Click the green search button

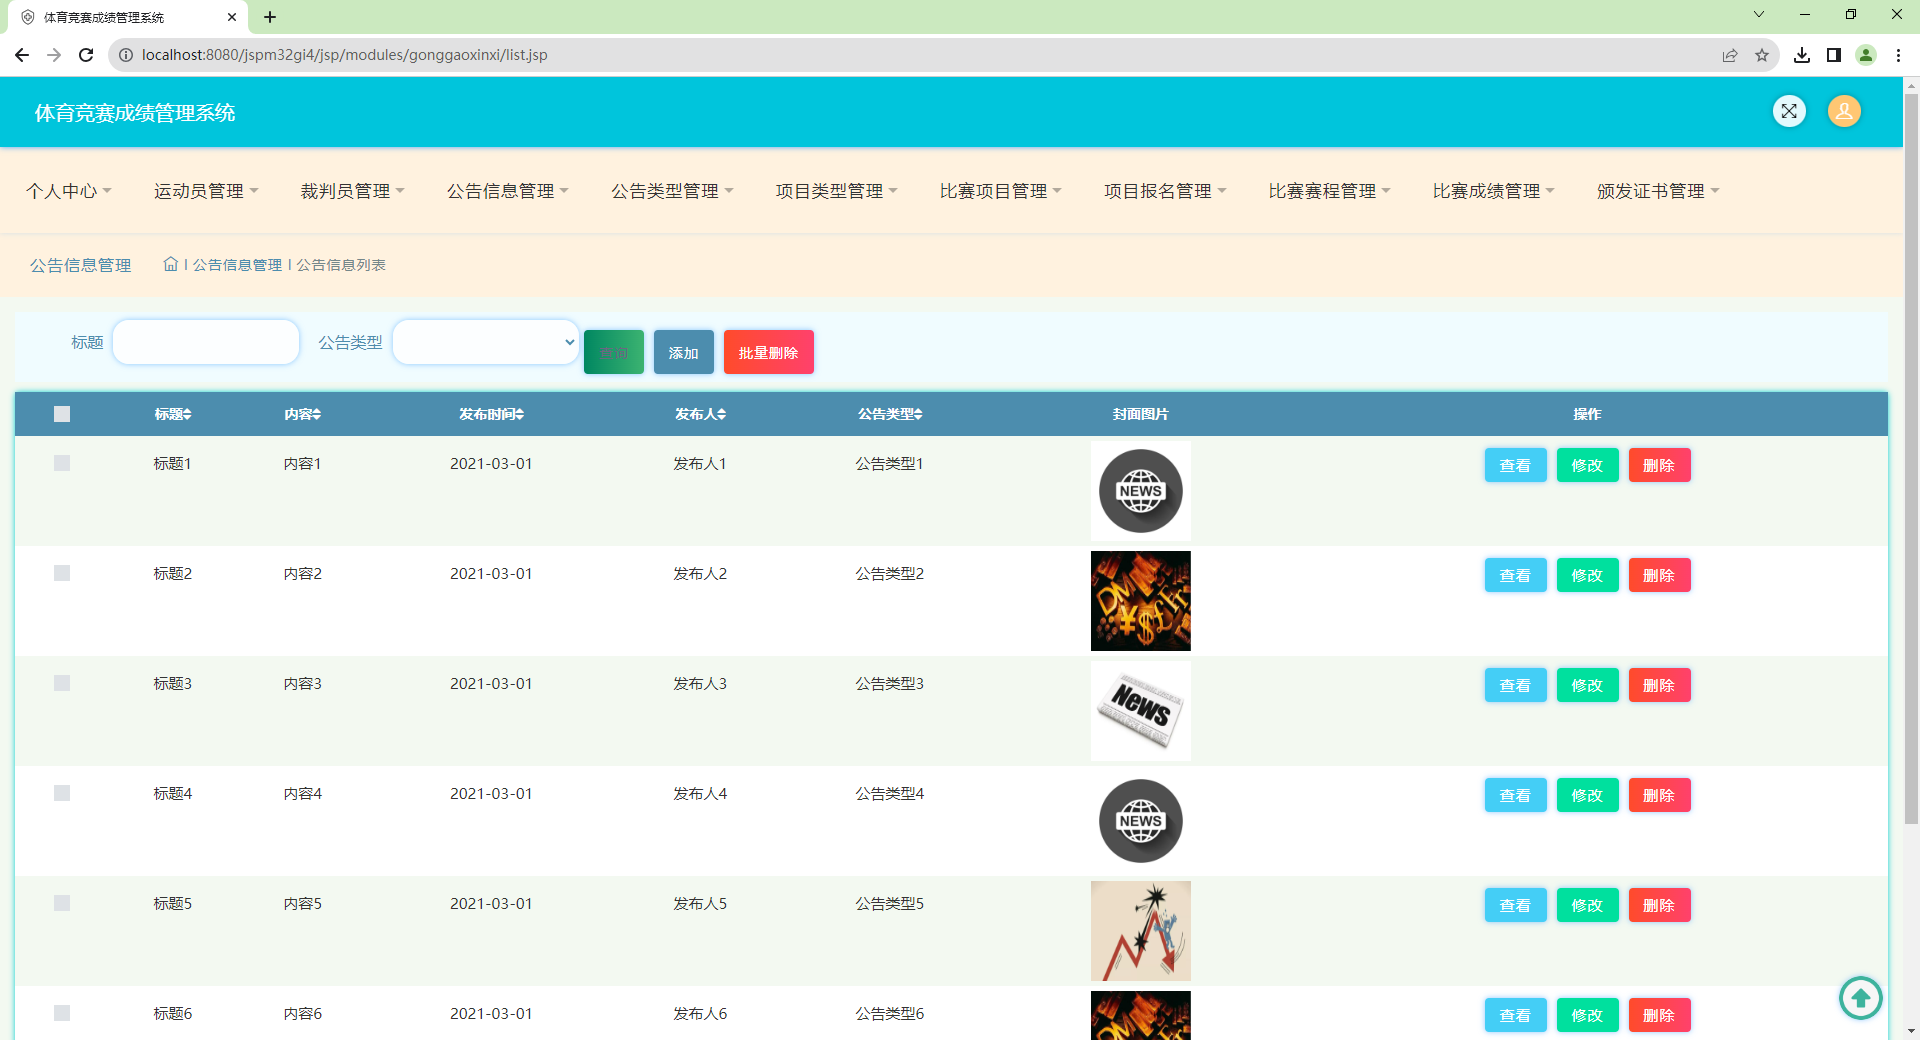(614, 352)
